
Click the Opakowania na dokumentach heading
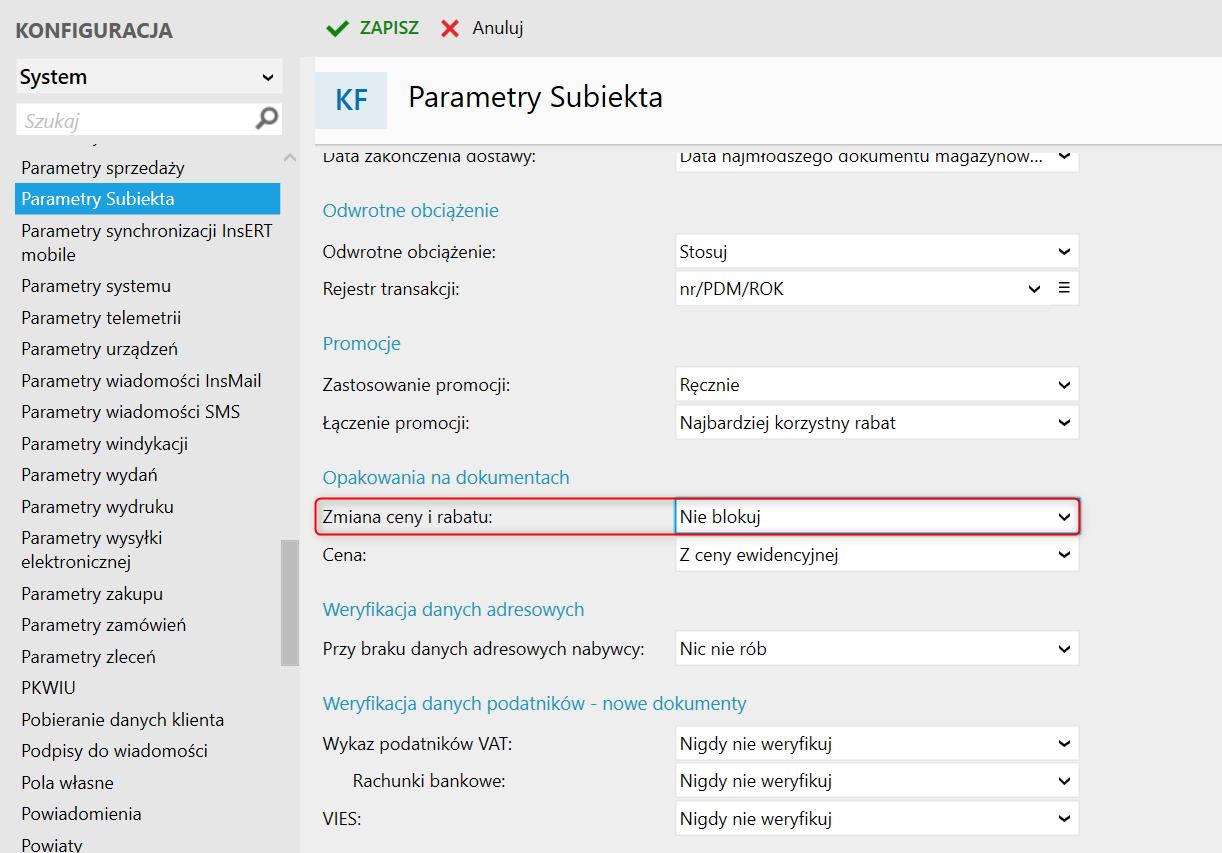coord(445,477)
